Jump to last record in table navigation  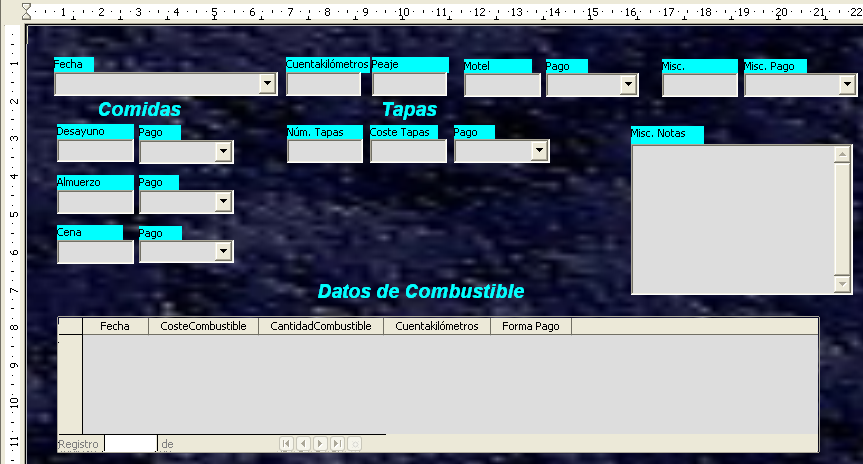337,443
